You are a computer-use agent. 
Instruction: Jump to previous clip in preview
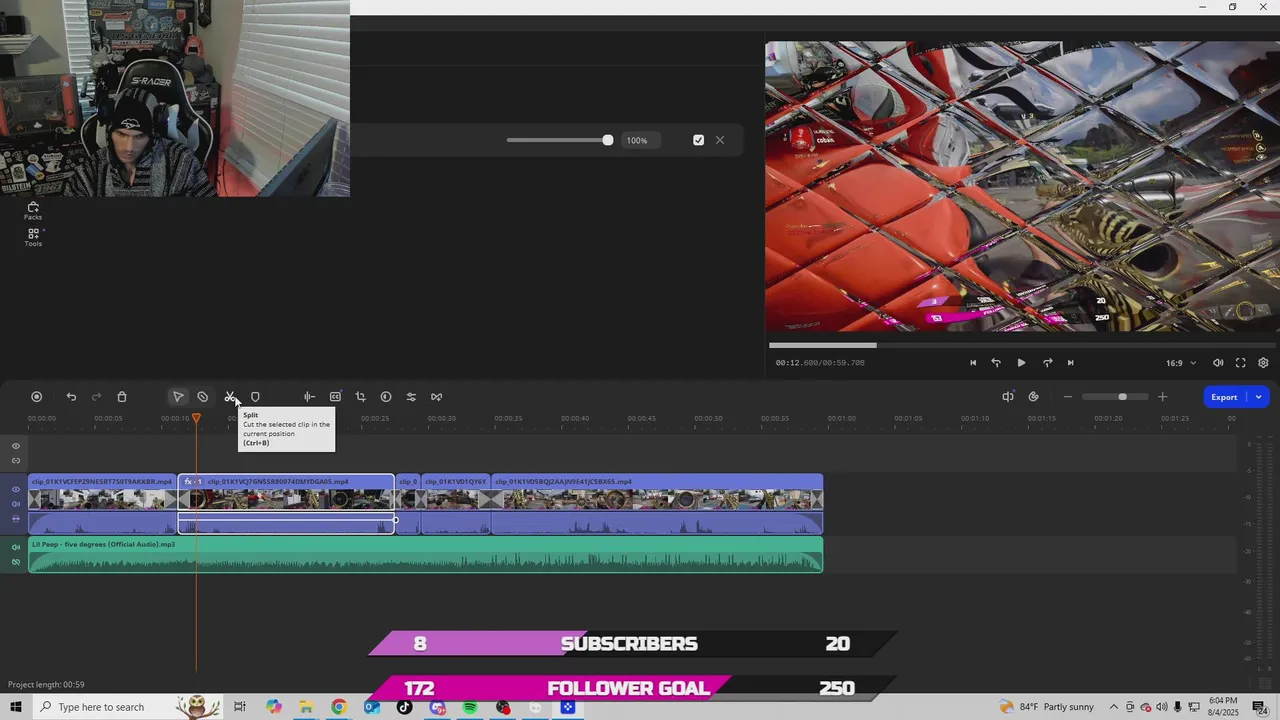[973, 363]
